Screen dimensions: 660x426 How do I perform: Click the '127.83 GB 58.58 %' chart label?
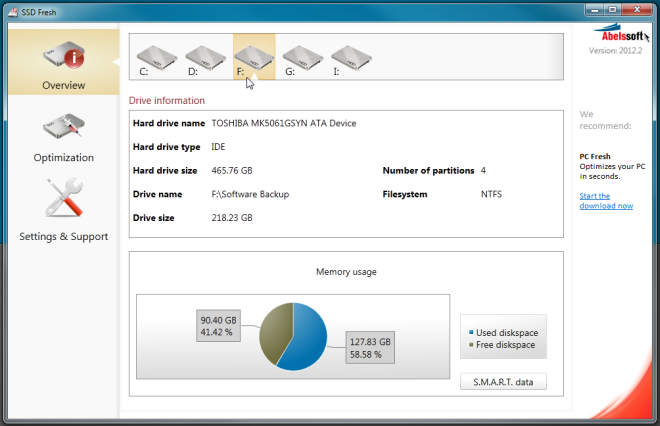pos(370,348)
